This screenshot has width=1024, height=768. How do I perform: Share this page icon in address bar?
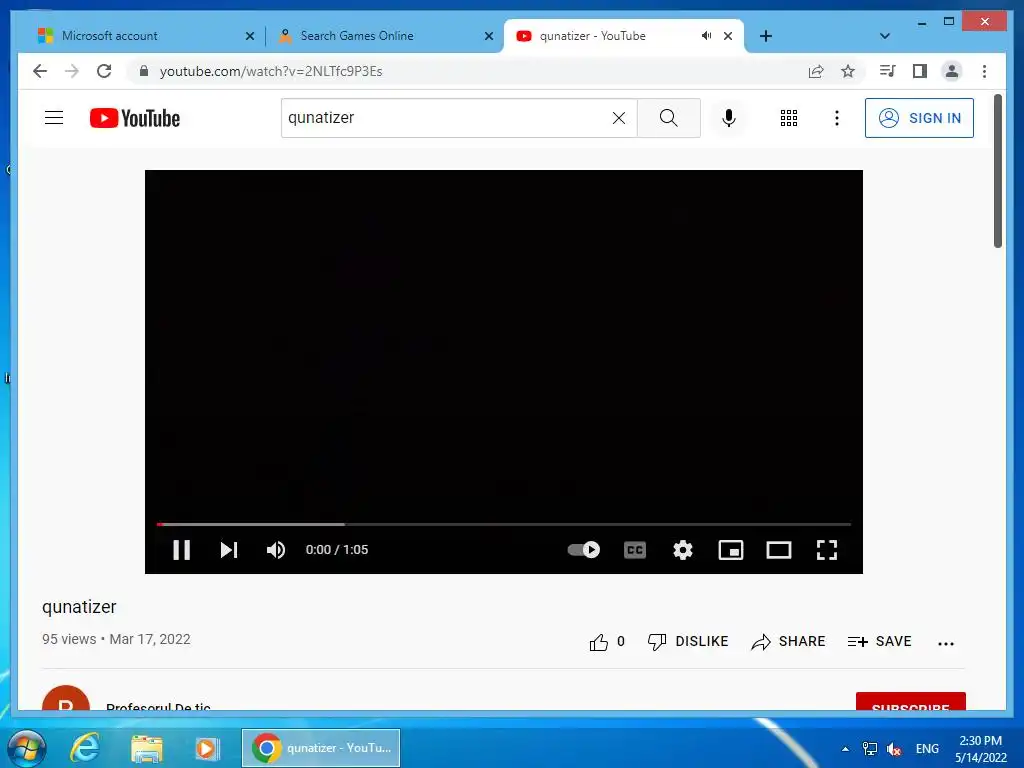(x=816, y=71)
